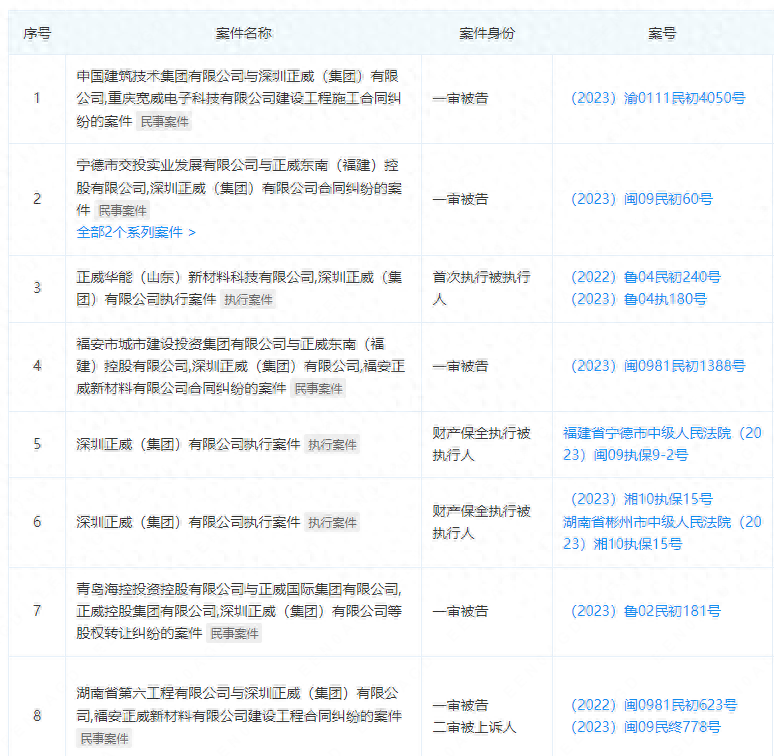This screenshot has height=756, width=774.
Task: Open 福建省宁德市中级人民法院 闽09执保9-2号 link
Action: 662,444
